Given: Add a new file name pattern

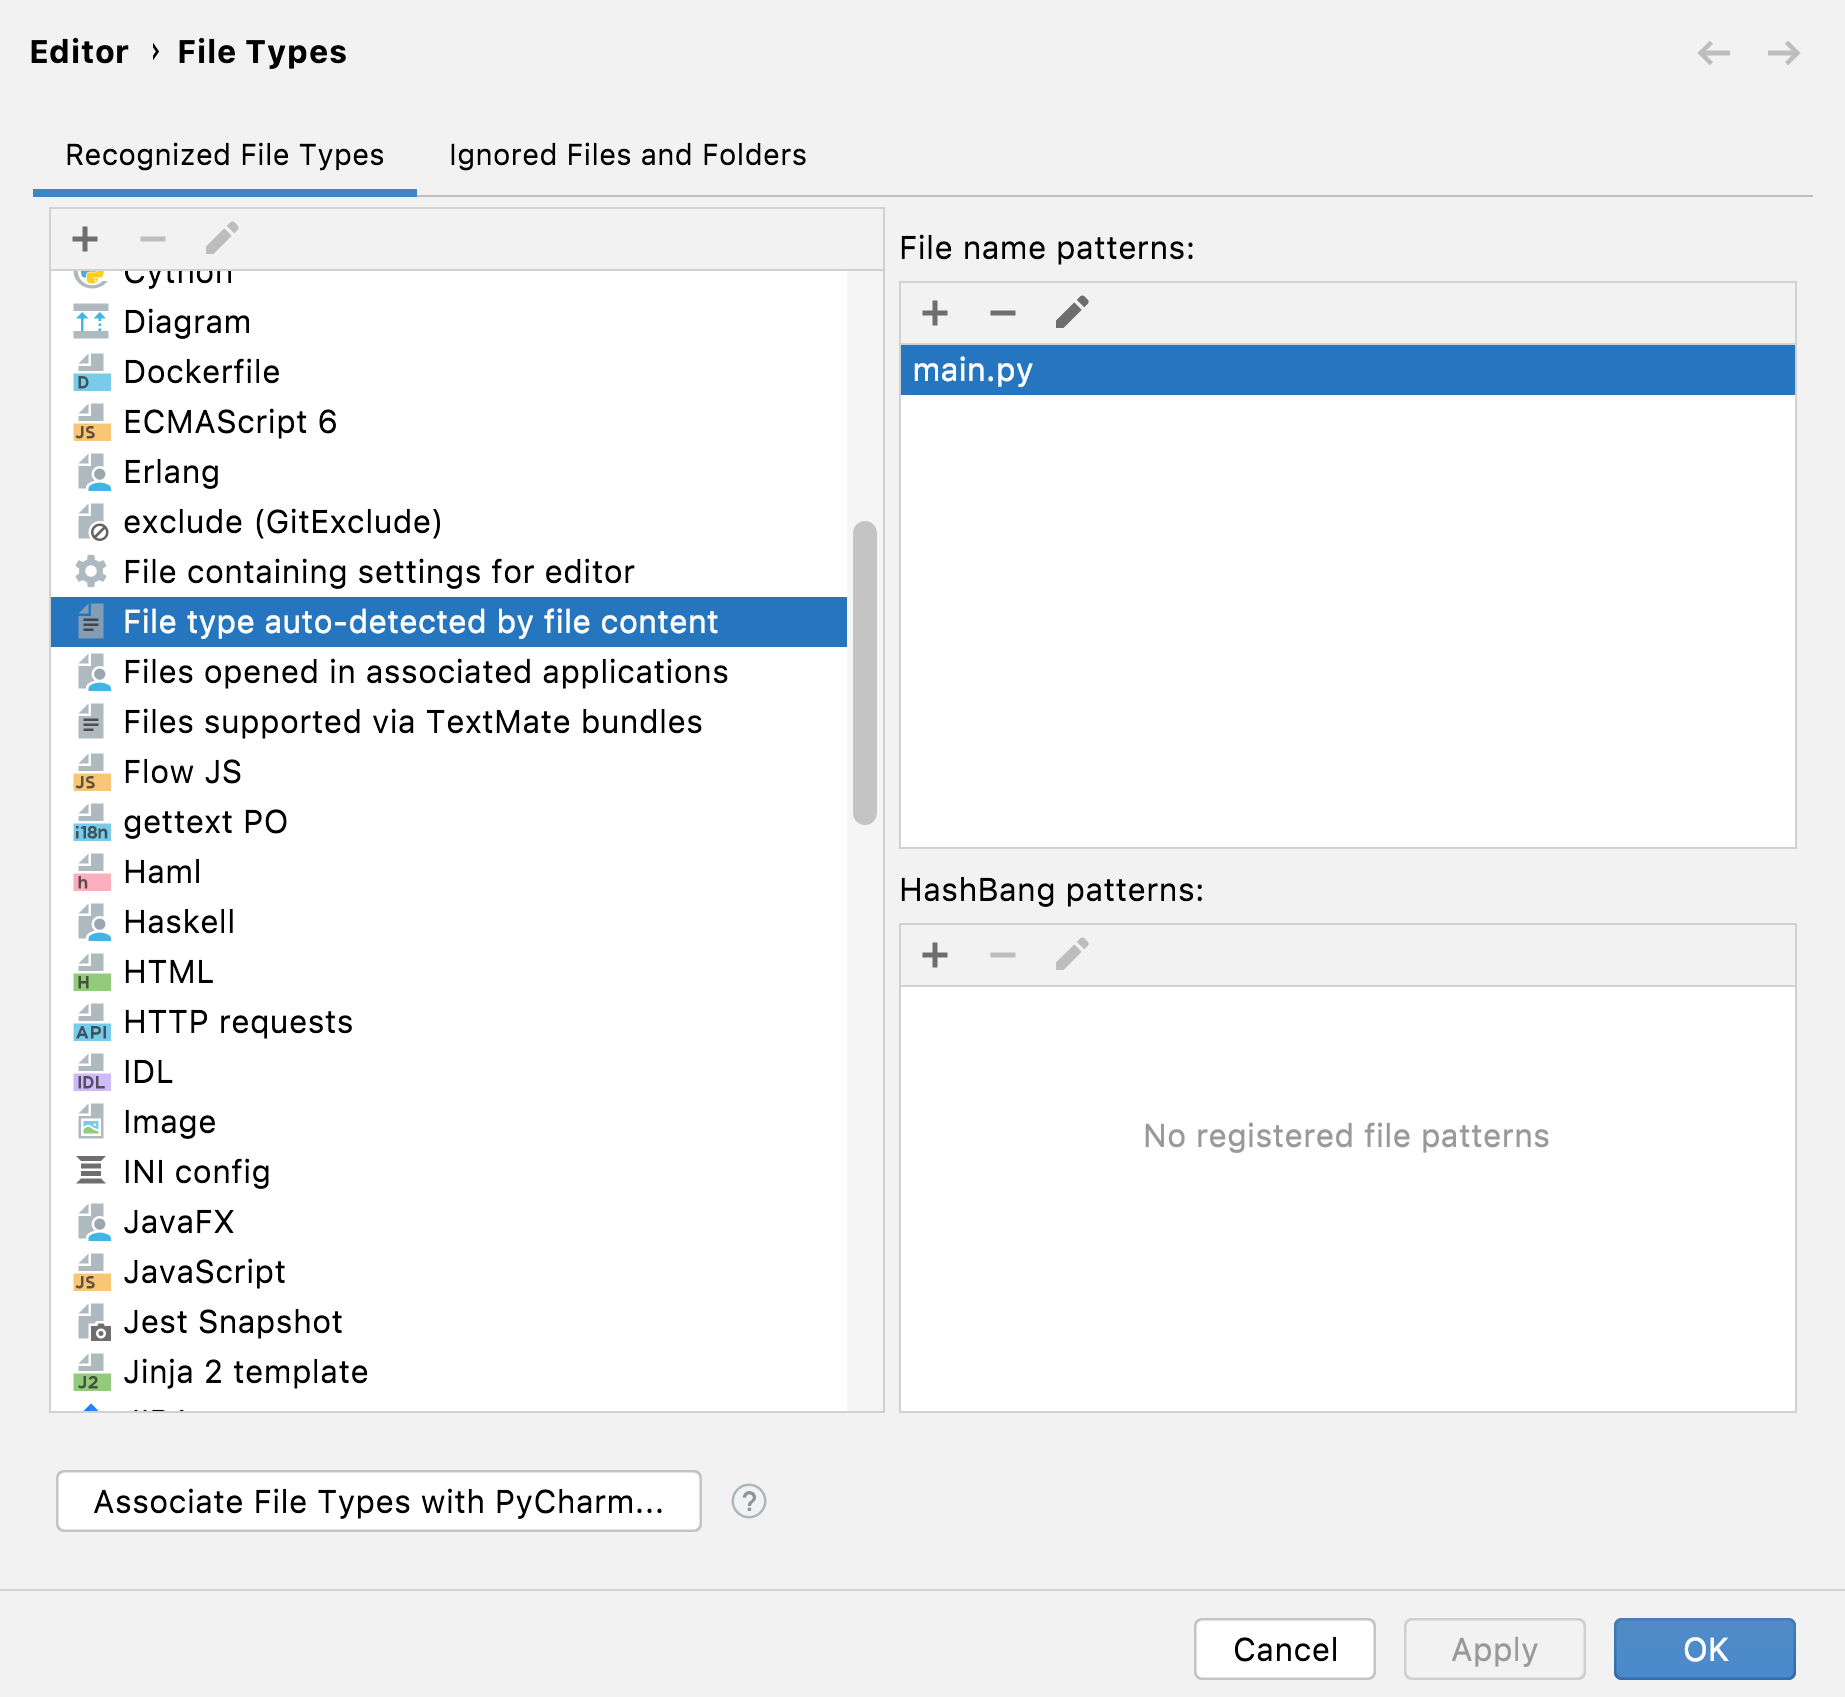Looking at the screenshot, I should click(x=934, y=313).
